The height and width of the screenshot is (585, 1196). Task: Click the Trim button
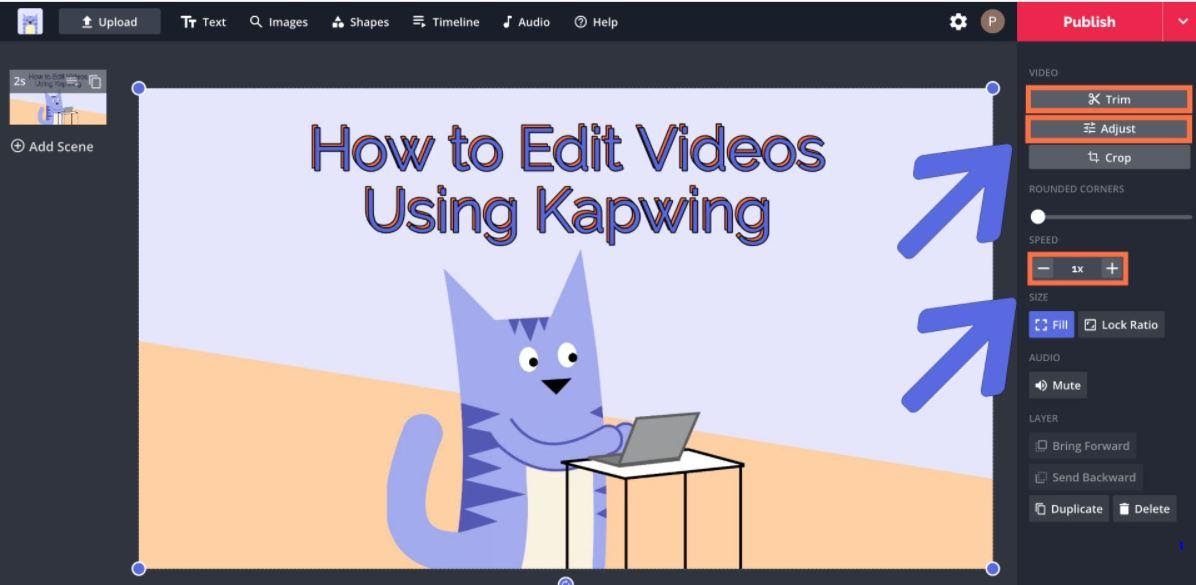click(x=1109, y=99)
